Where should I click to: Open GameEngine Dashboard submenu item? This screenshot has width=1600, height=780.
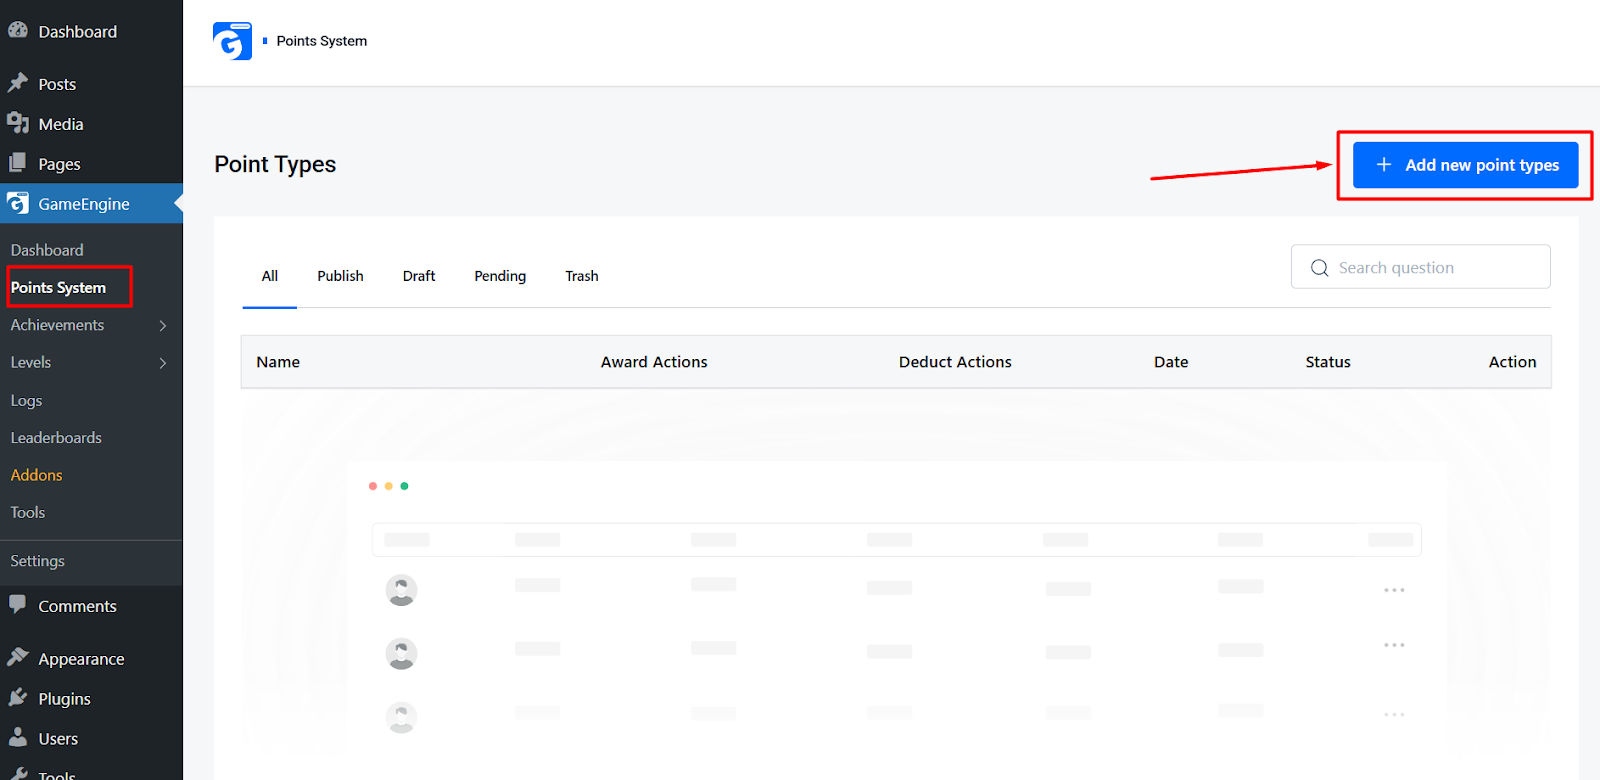pyautogui.click(x=47, y=250)
